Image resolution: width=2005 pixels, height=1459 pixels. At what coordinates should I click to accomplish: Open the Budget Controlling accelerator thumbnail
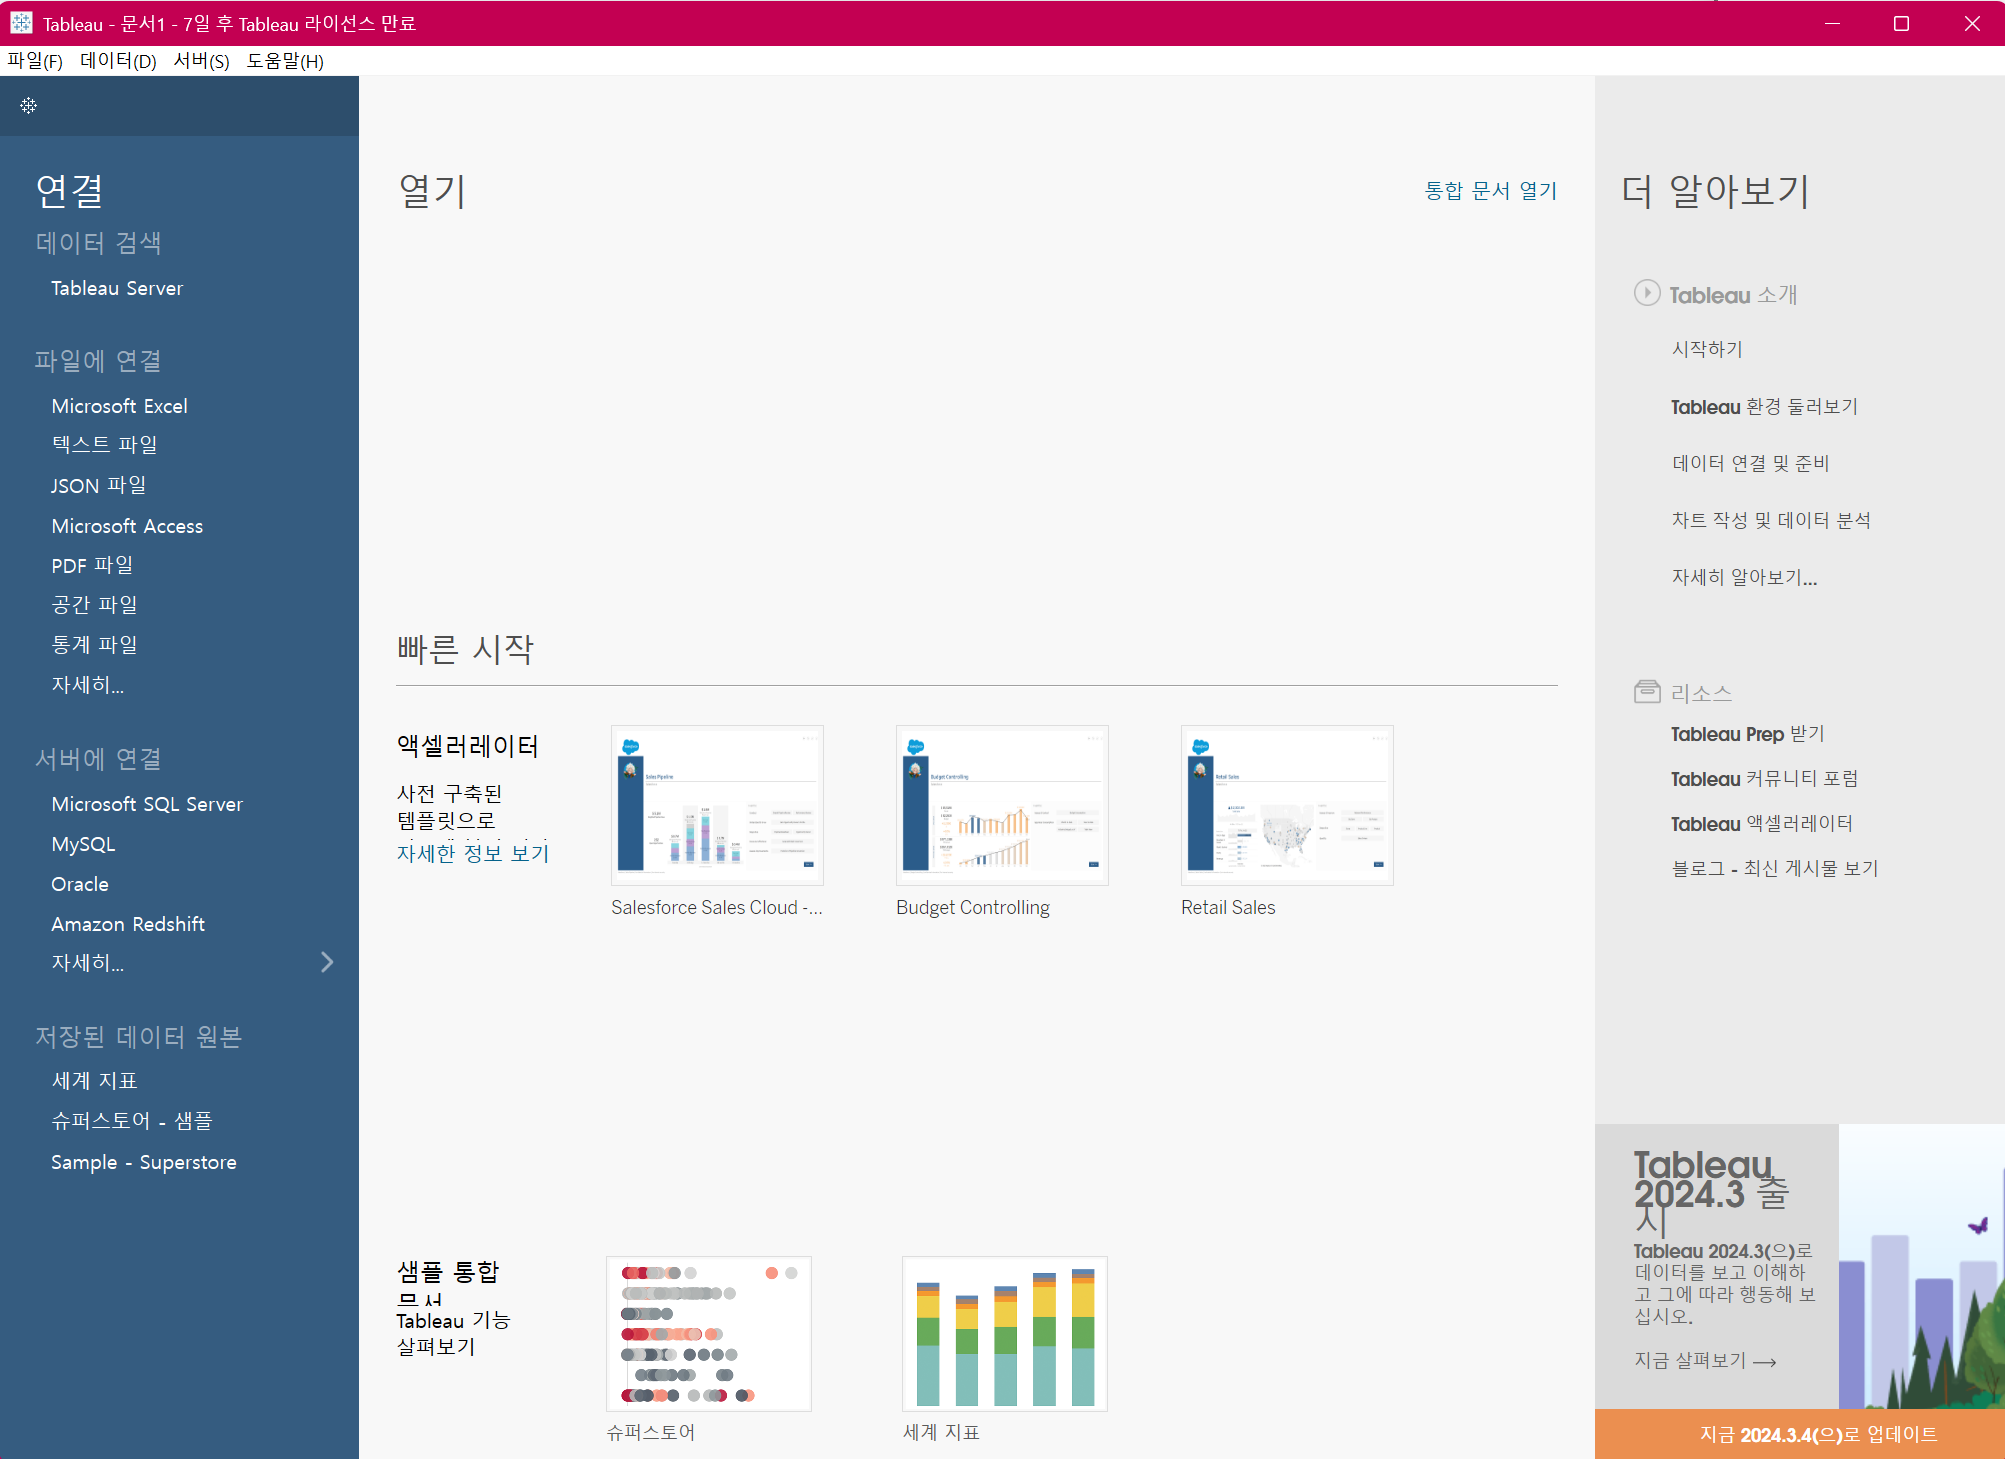pos(1002,805)
